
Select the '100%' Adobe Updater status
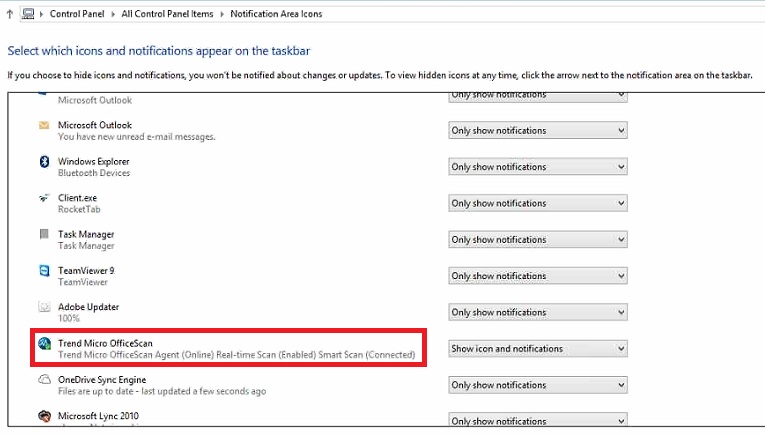coord(69,318)
